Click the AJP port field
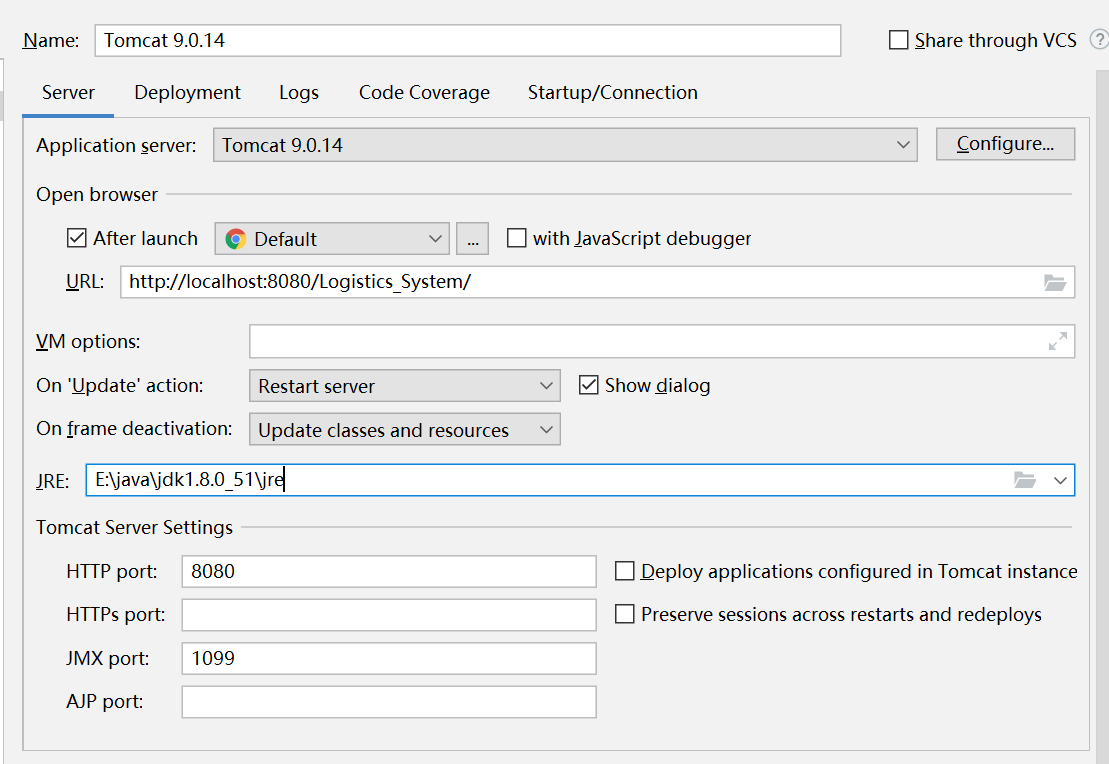Image resolution: width=1109 pixels, height=764 pixels. point(389,702)
